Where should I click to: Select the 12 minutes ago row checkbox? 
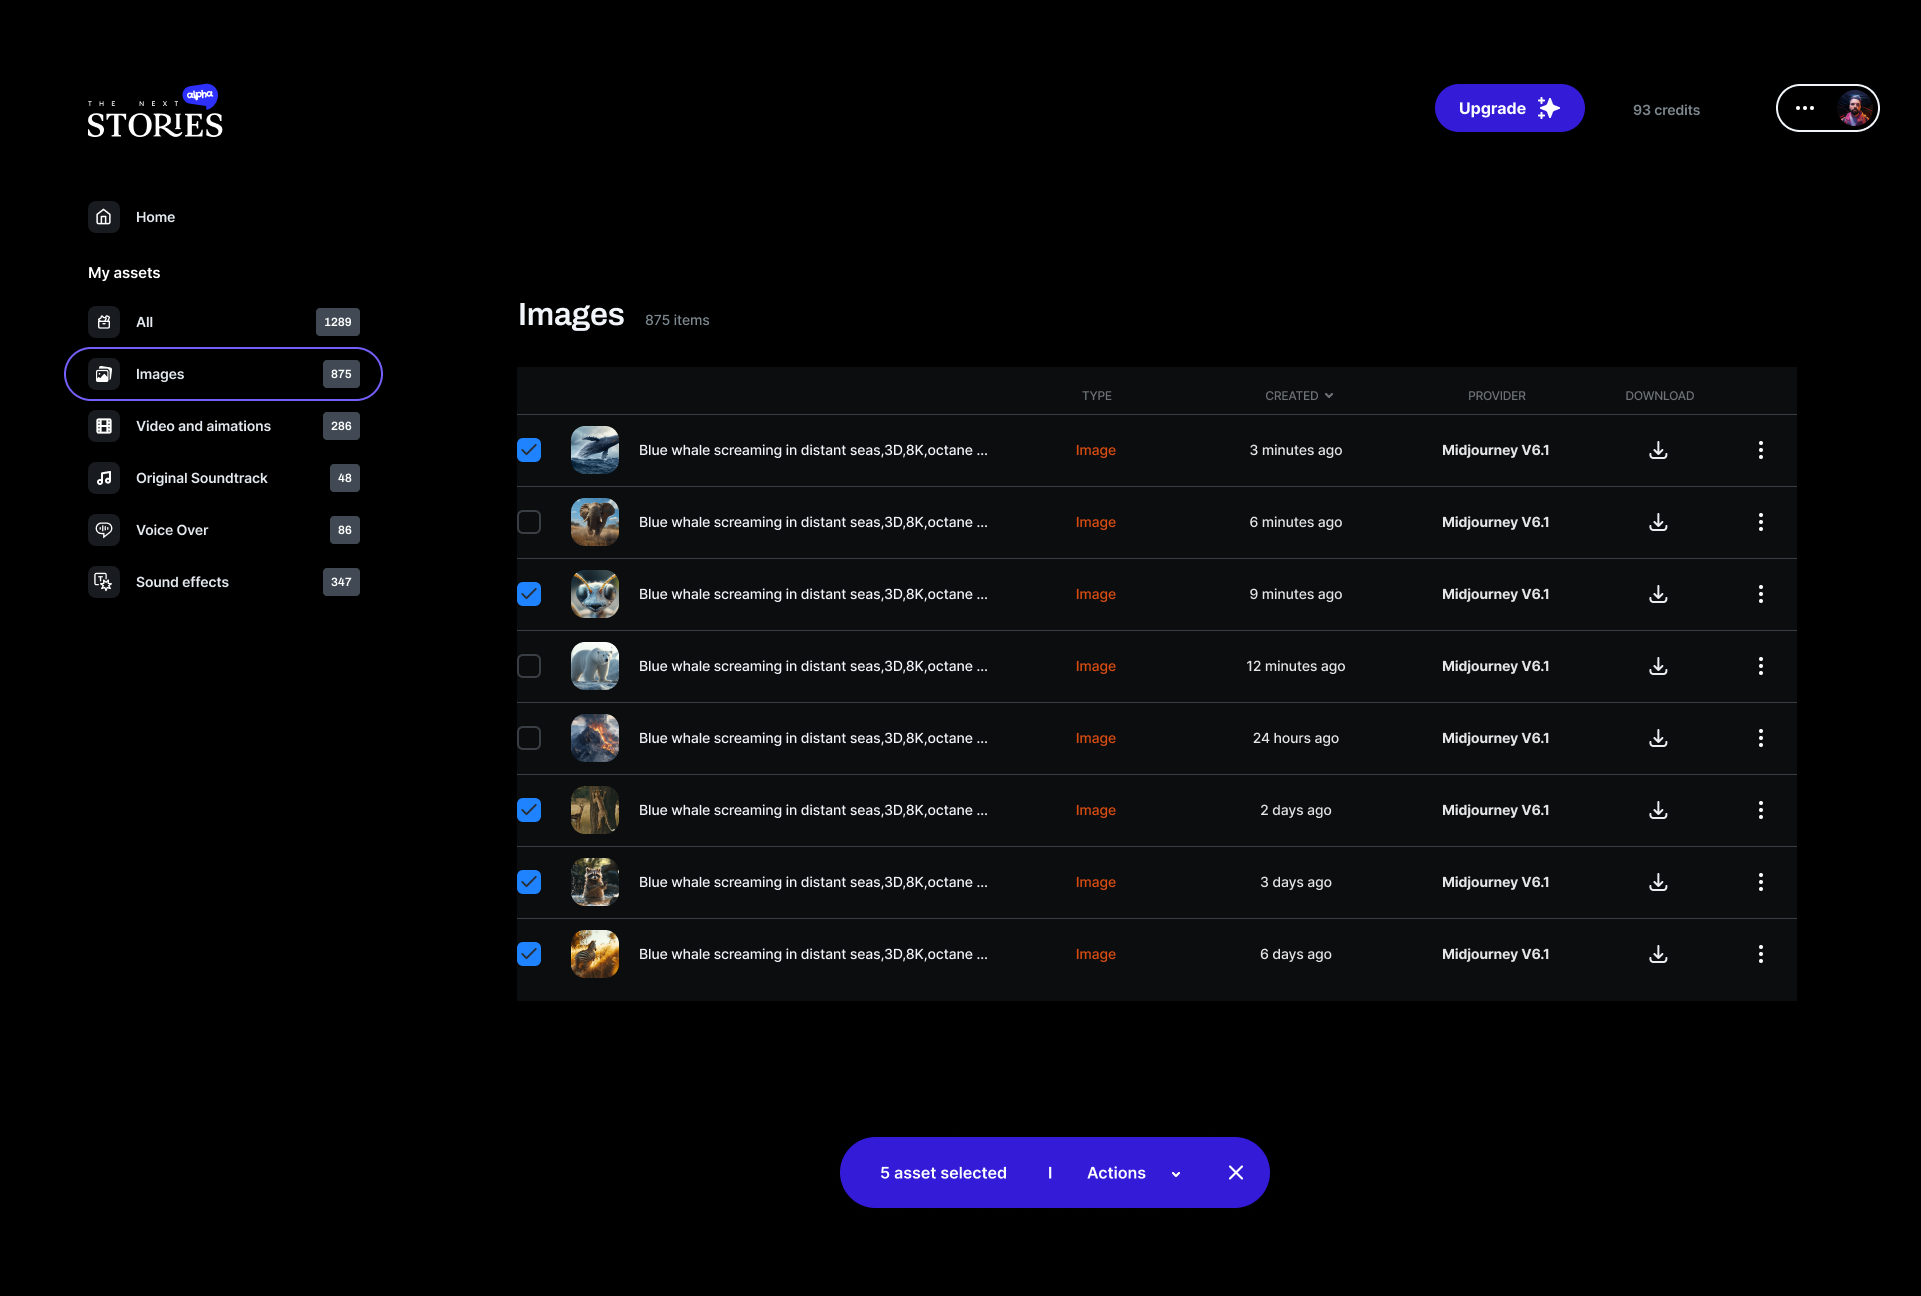coord(529,666)
